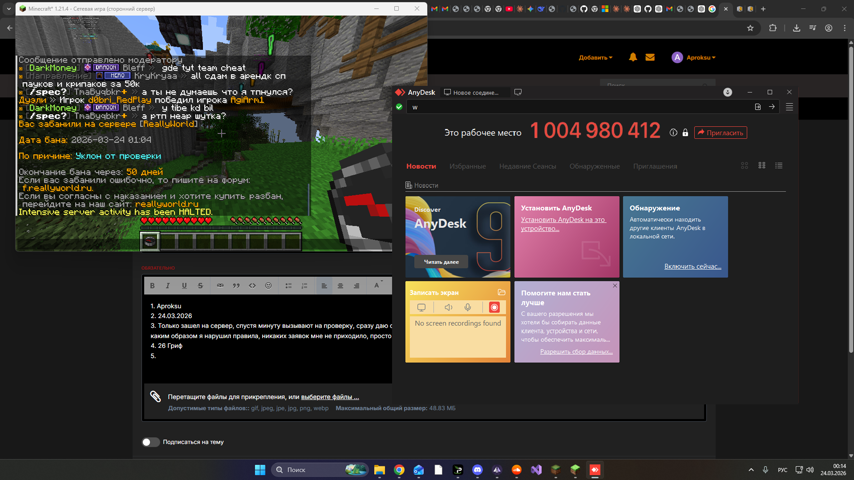Show hidden system tray icons chevron

point(751,470)
